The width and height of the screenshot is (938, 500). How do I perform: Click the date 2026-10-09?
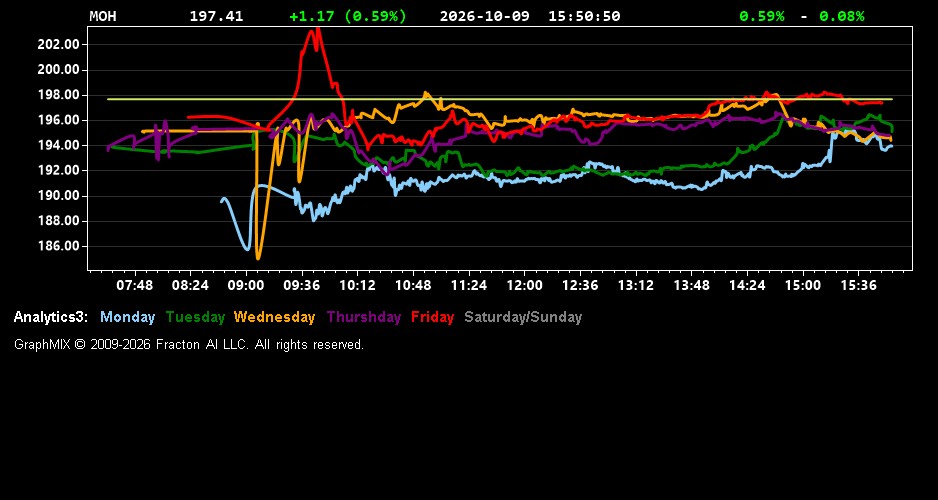pyautogui.click(x=485, y=16)
